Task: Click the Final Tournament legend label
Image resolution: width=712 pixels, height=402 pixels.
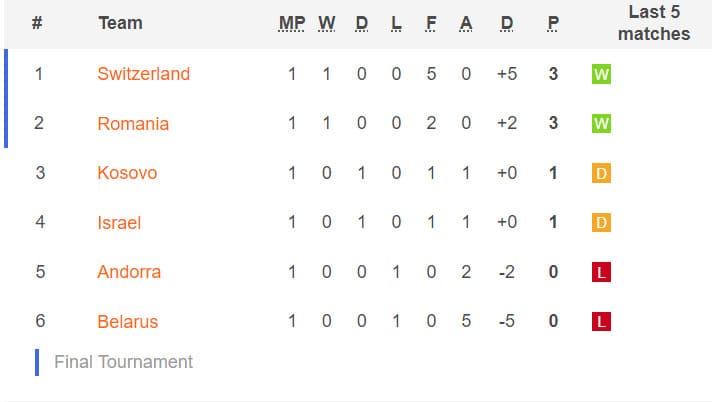Action: 124,362
